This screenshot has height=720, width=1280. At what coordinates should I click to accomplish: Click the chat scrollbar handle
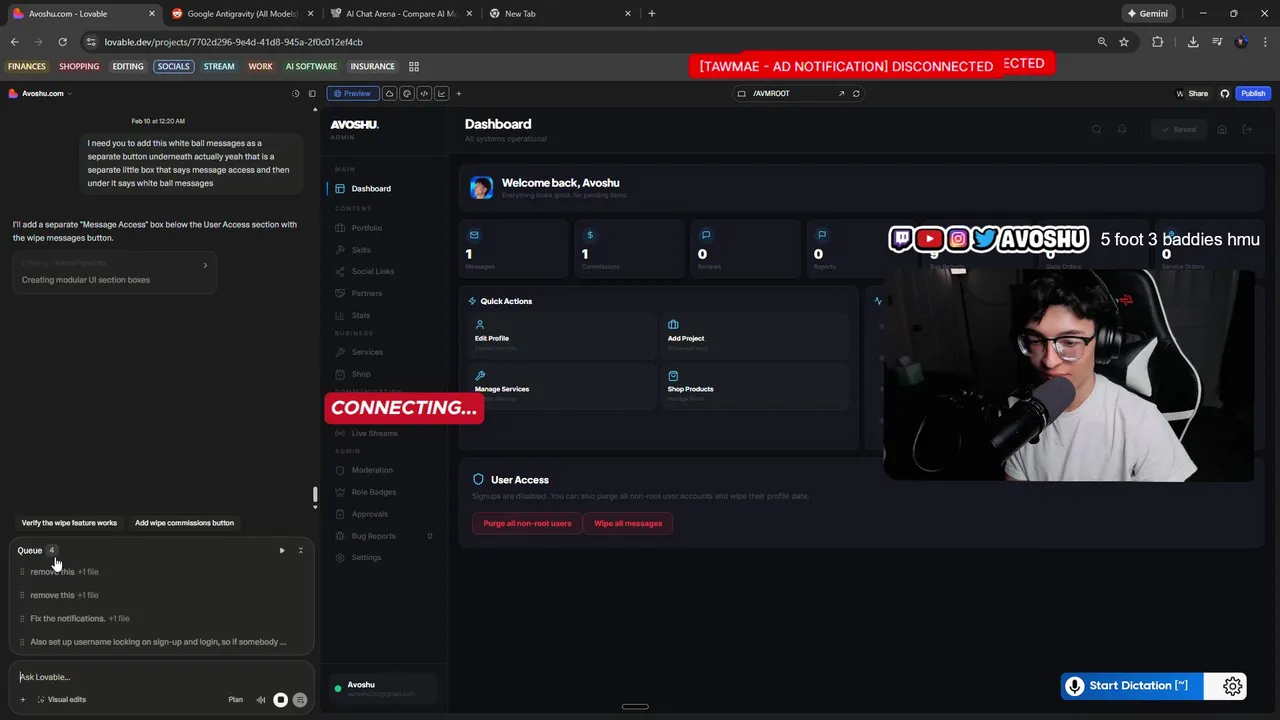[315, 494]
